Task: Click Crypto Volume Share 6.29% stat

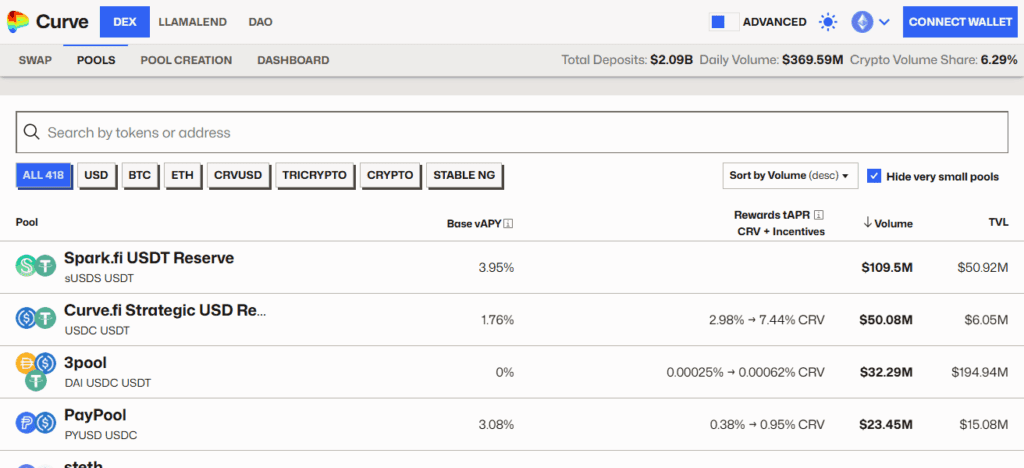Action: (x=933, y=61)
